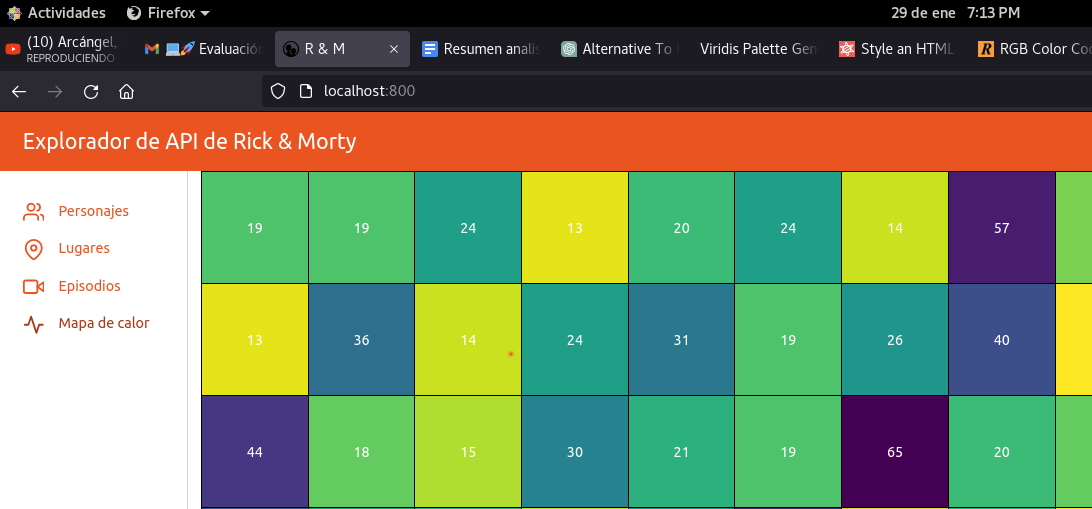The width and height of the screenshot is (1092, 509).
Task: Click the Episodios video camera icon
Action: [x=33, y=287]
